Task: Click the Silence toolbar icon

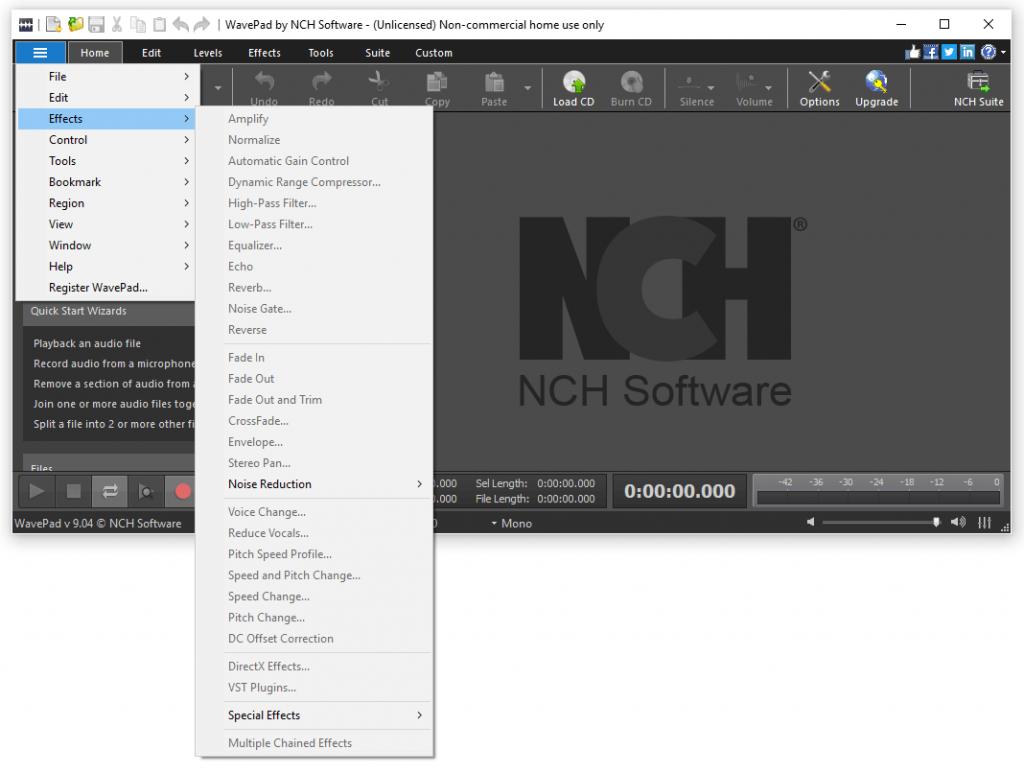Action: pos(696,88)
